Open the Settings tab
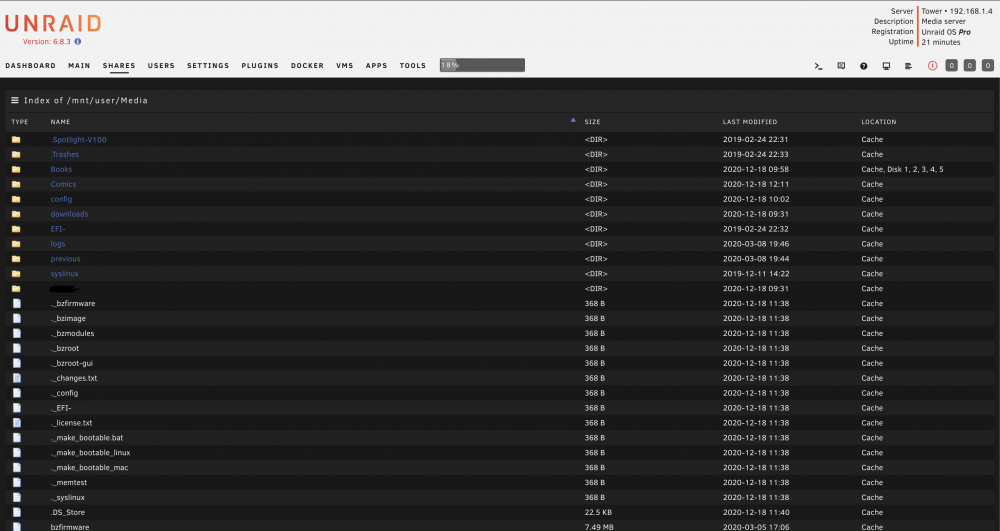Screen dimensions: 1000x531 (x=208, y=66)
